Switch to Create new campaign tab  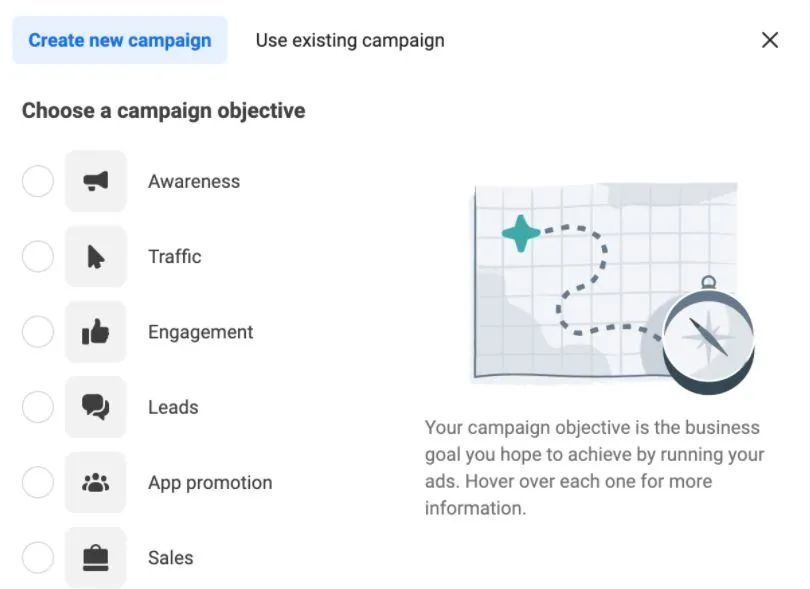tap(120, 41)
